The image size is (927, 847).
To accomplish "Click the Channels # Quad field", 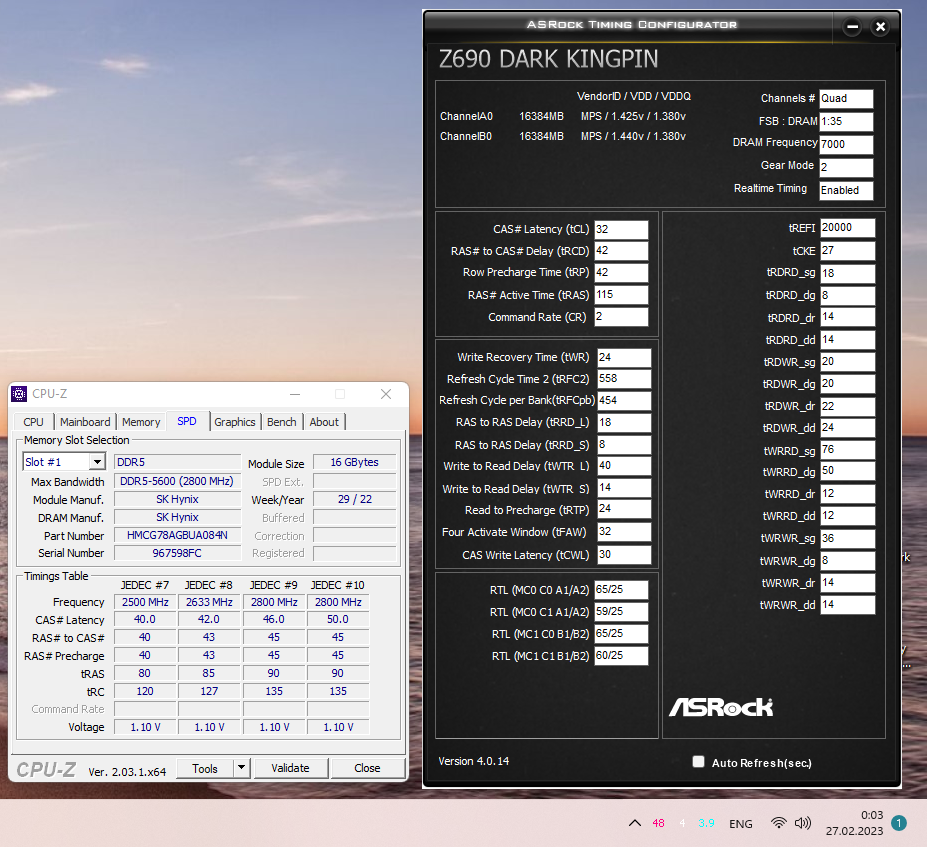I will [846, 99].
